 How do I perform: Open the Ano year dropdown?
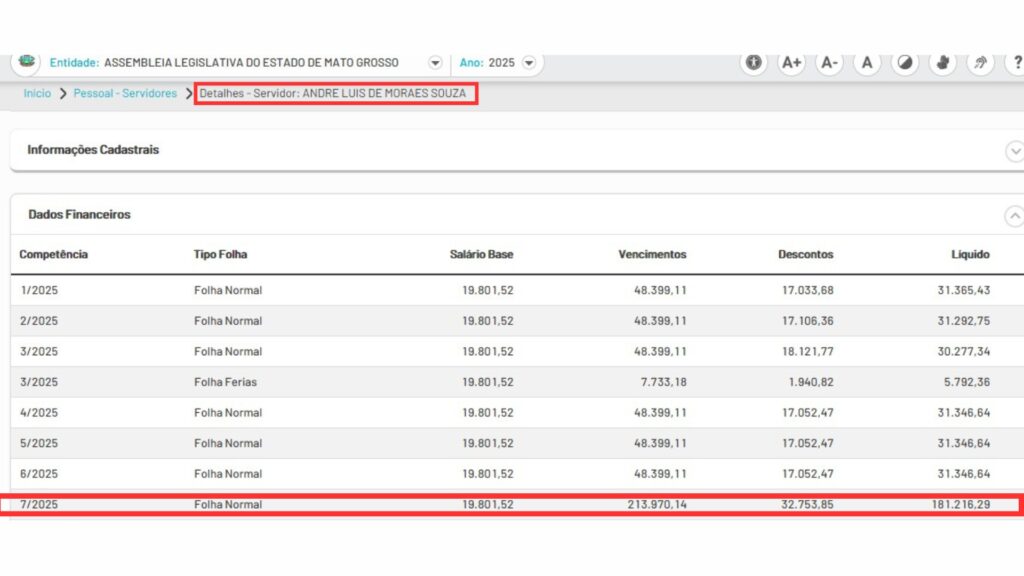529,62
